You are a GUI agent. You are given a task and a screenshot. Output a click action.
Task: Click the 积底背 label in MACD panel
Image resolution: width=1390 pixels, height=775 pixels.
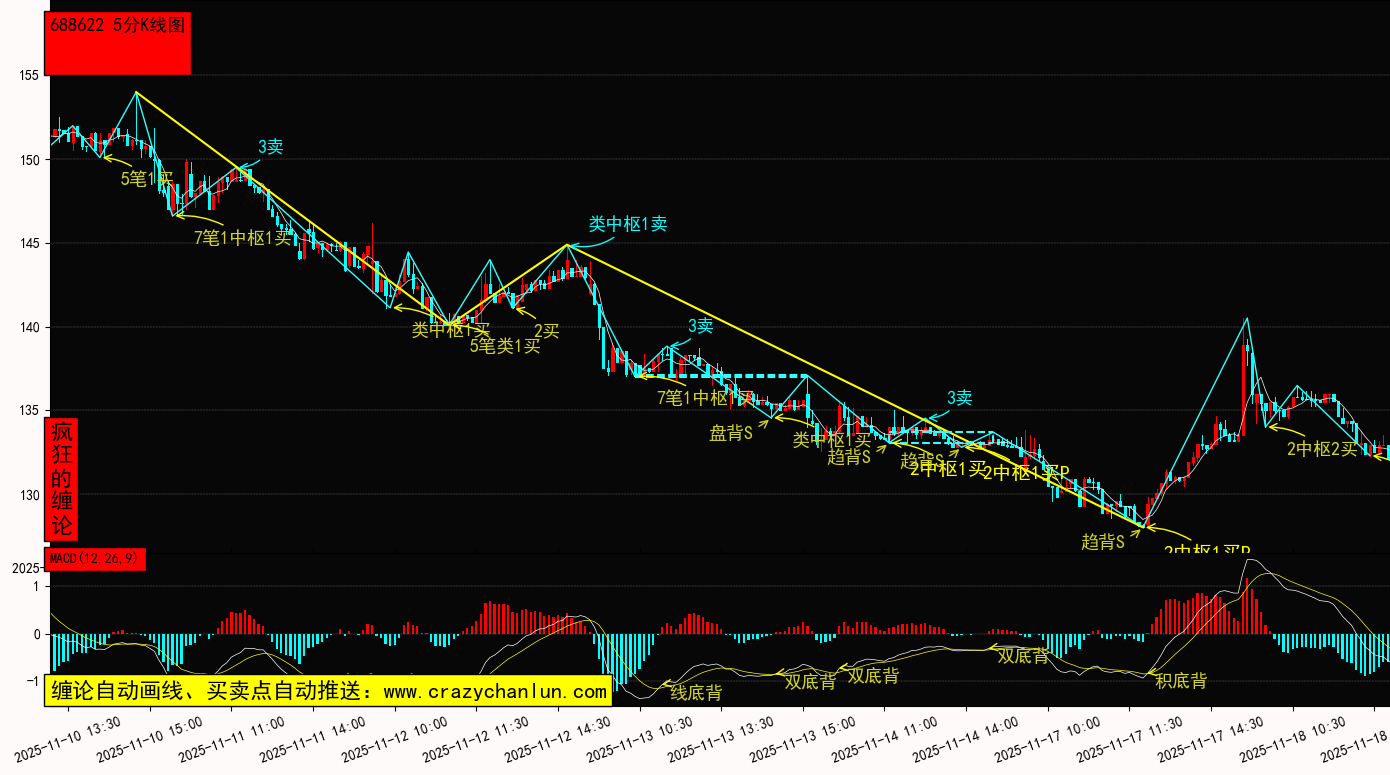coord(1180,681)
